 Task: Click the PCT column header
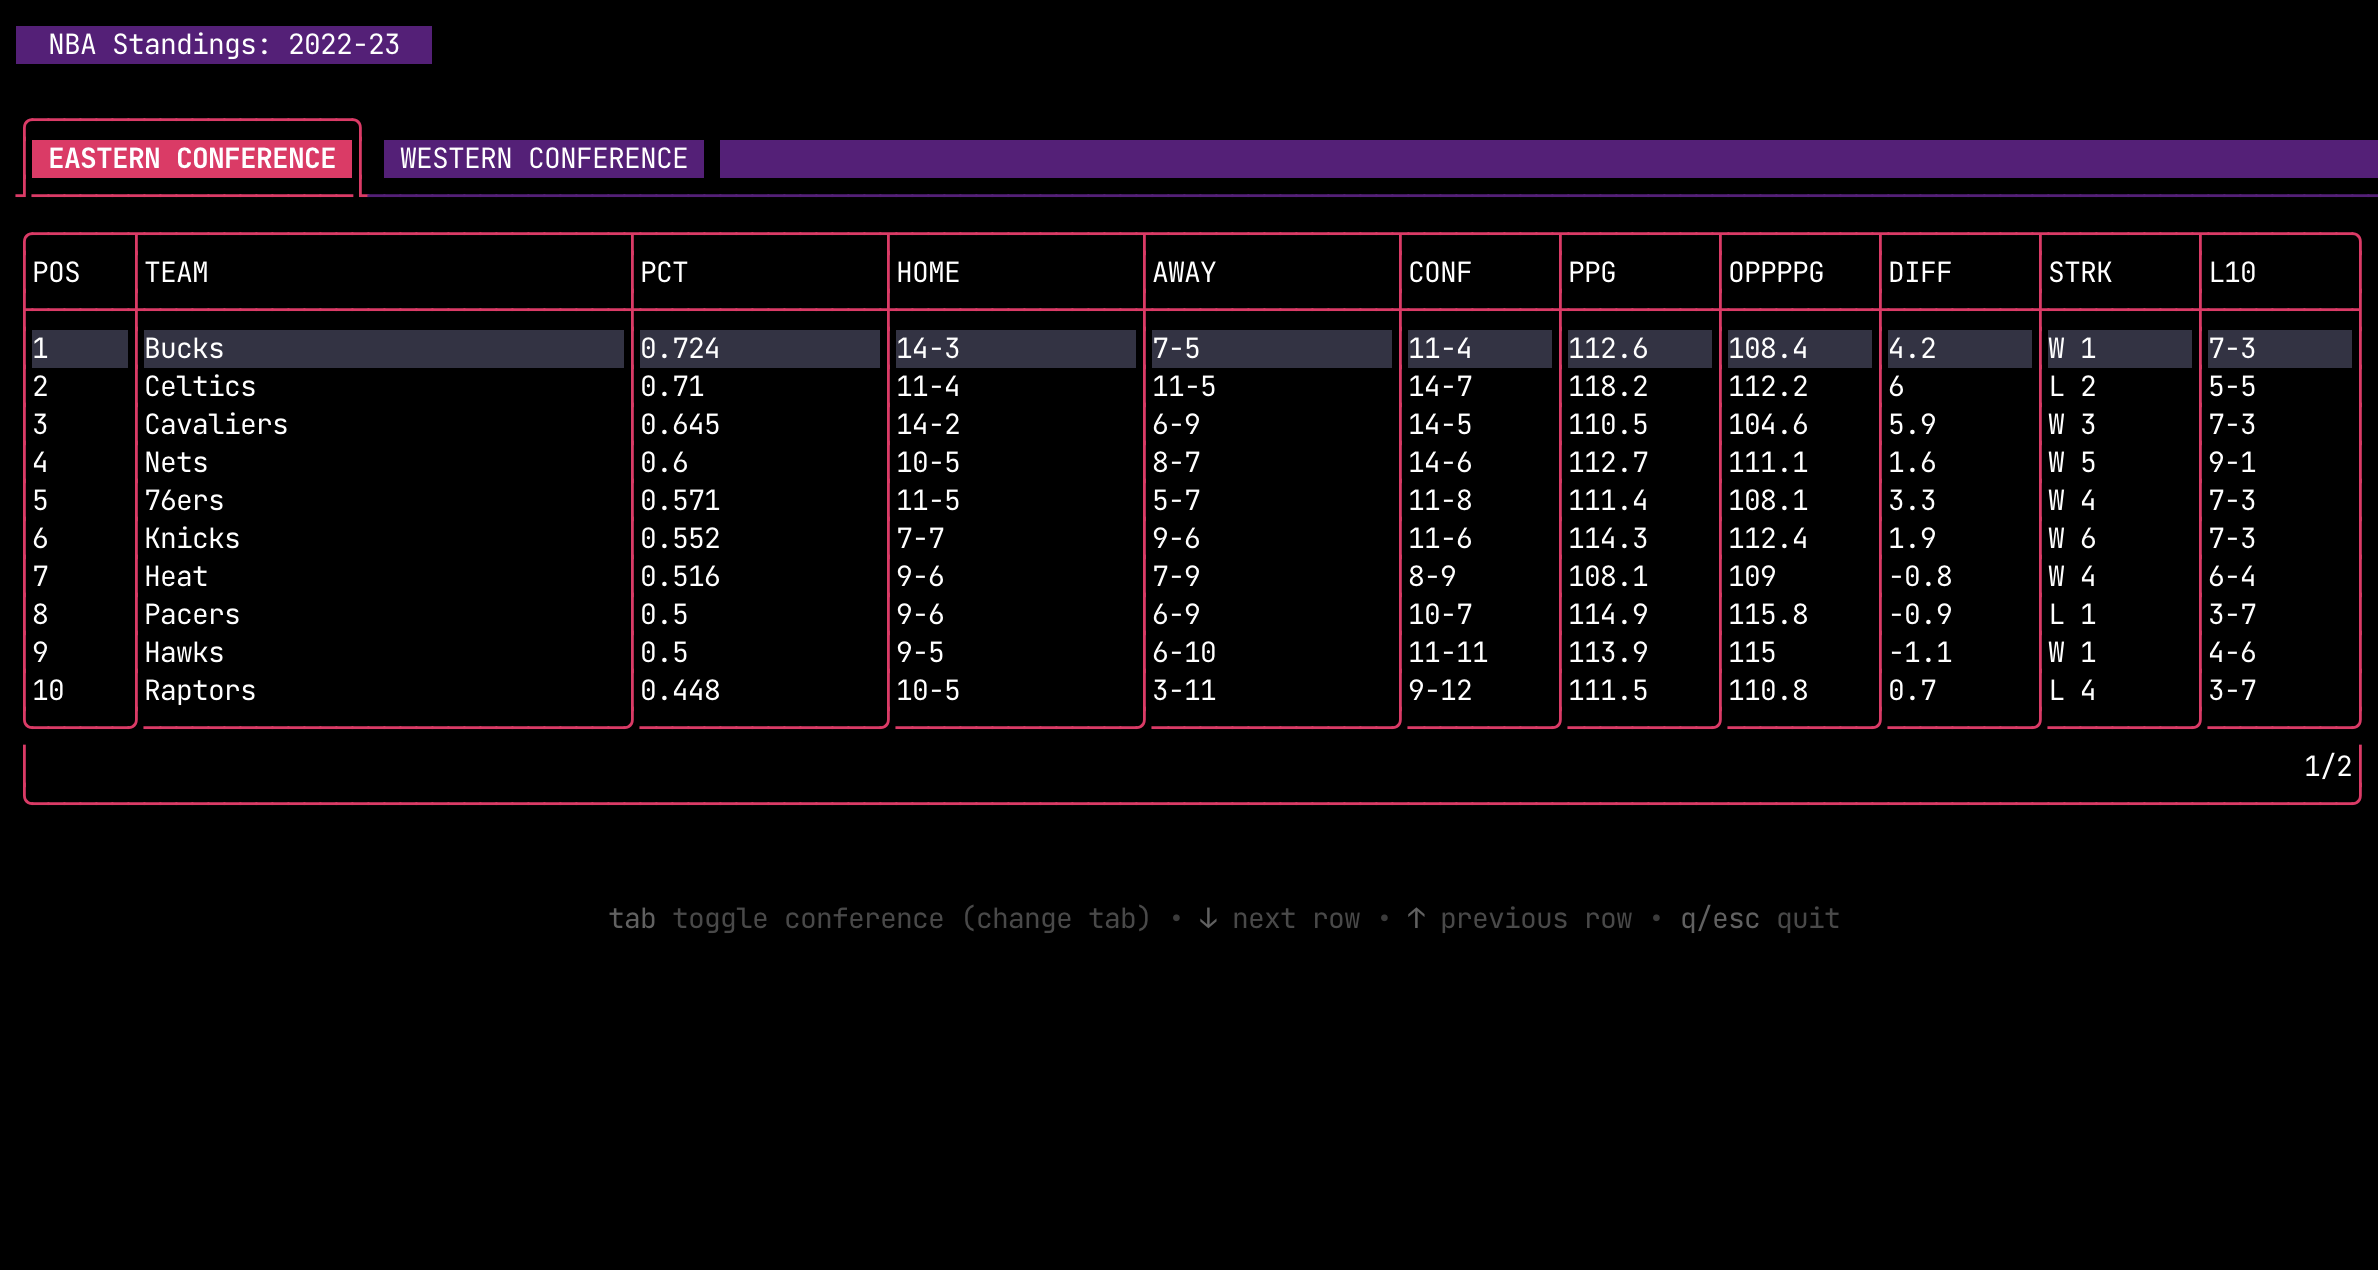pyautogui.click(x=664, y=273)
